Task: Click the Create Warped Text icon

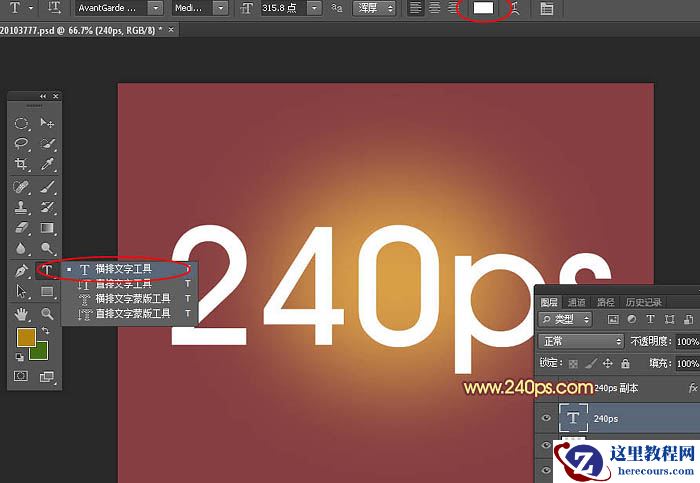Action: point(516,8)
